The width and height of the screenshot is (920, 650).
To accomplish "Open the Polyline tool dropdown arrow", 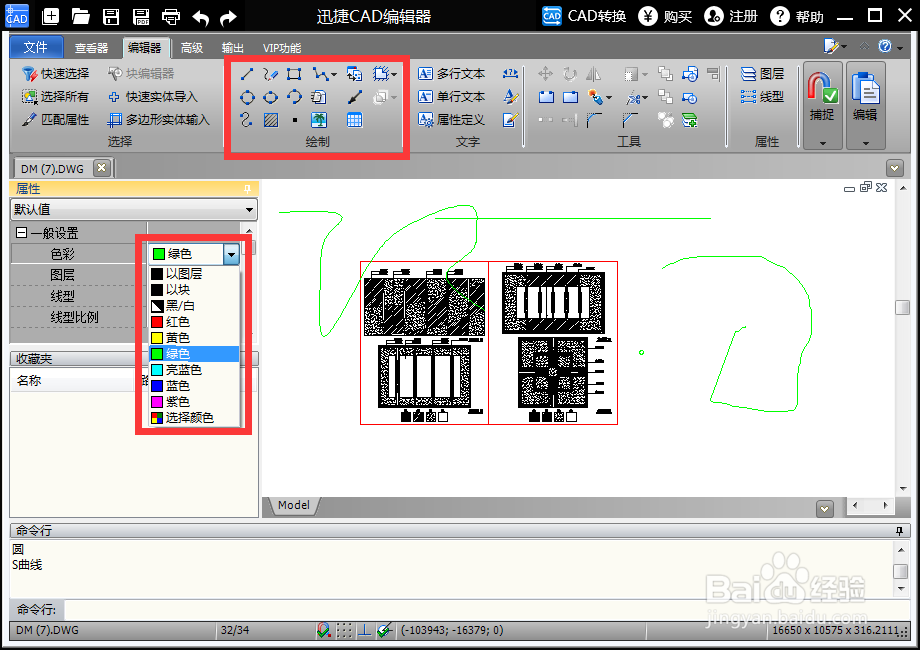I will 334,75.
